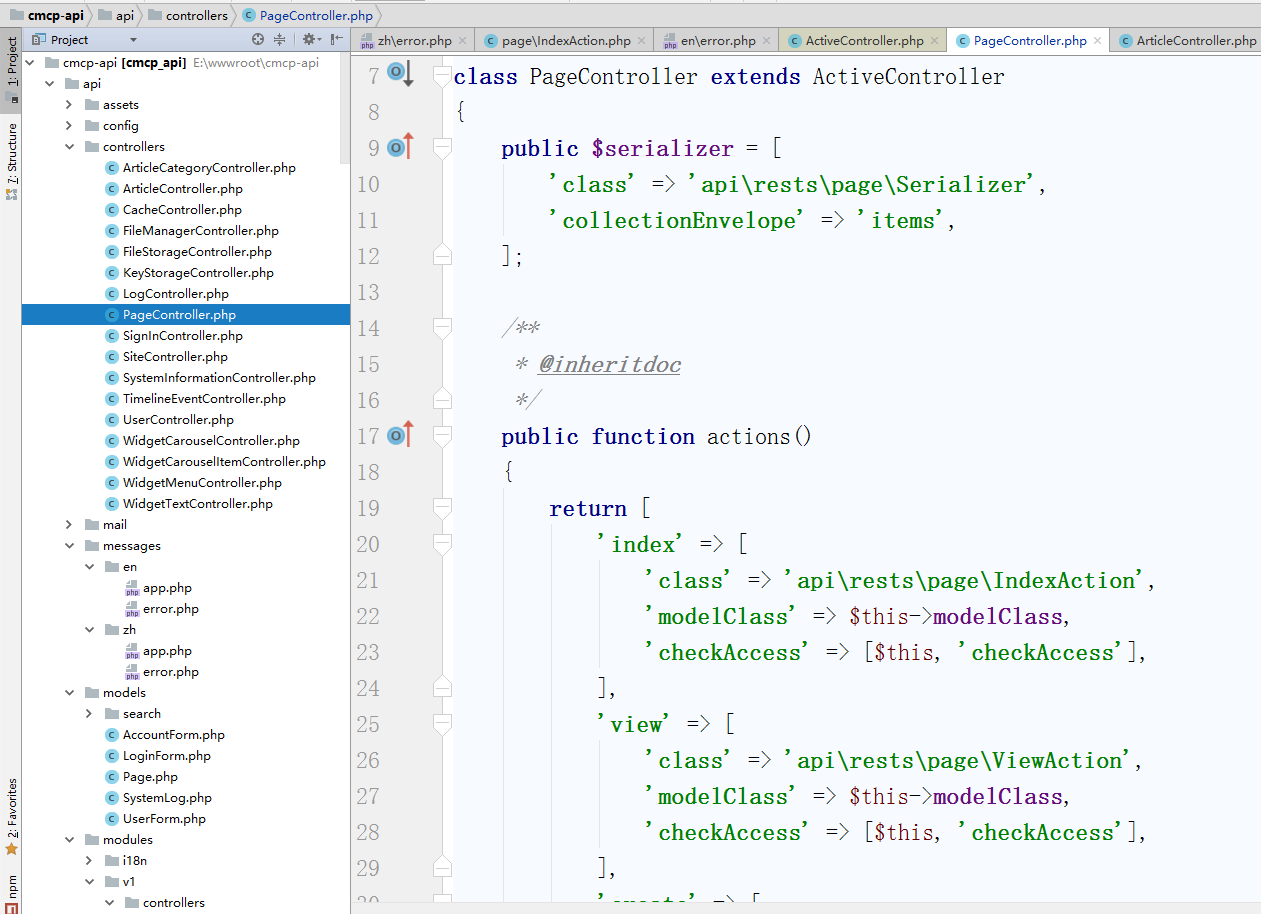Image resolution: width=1261 pixels, height=914 pixels.
Task: Click the Collapse All icon in Project panel
Action: pyautogui.click(x=279, y=40)
